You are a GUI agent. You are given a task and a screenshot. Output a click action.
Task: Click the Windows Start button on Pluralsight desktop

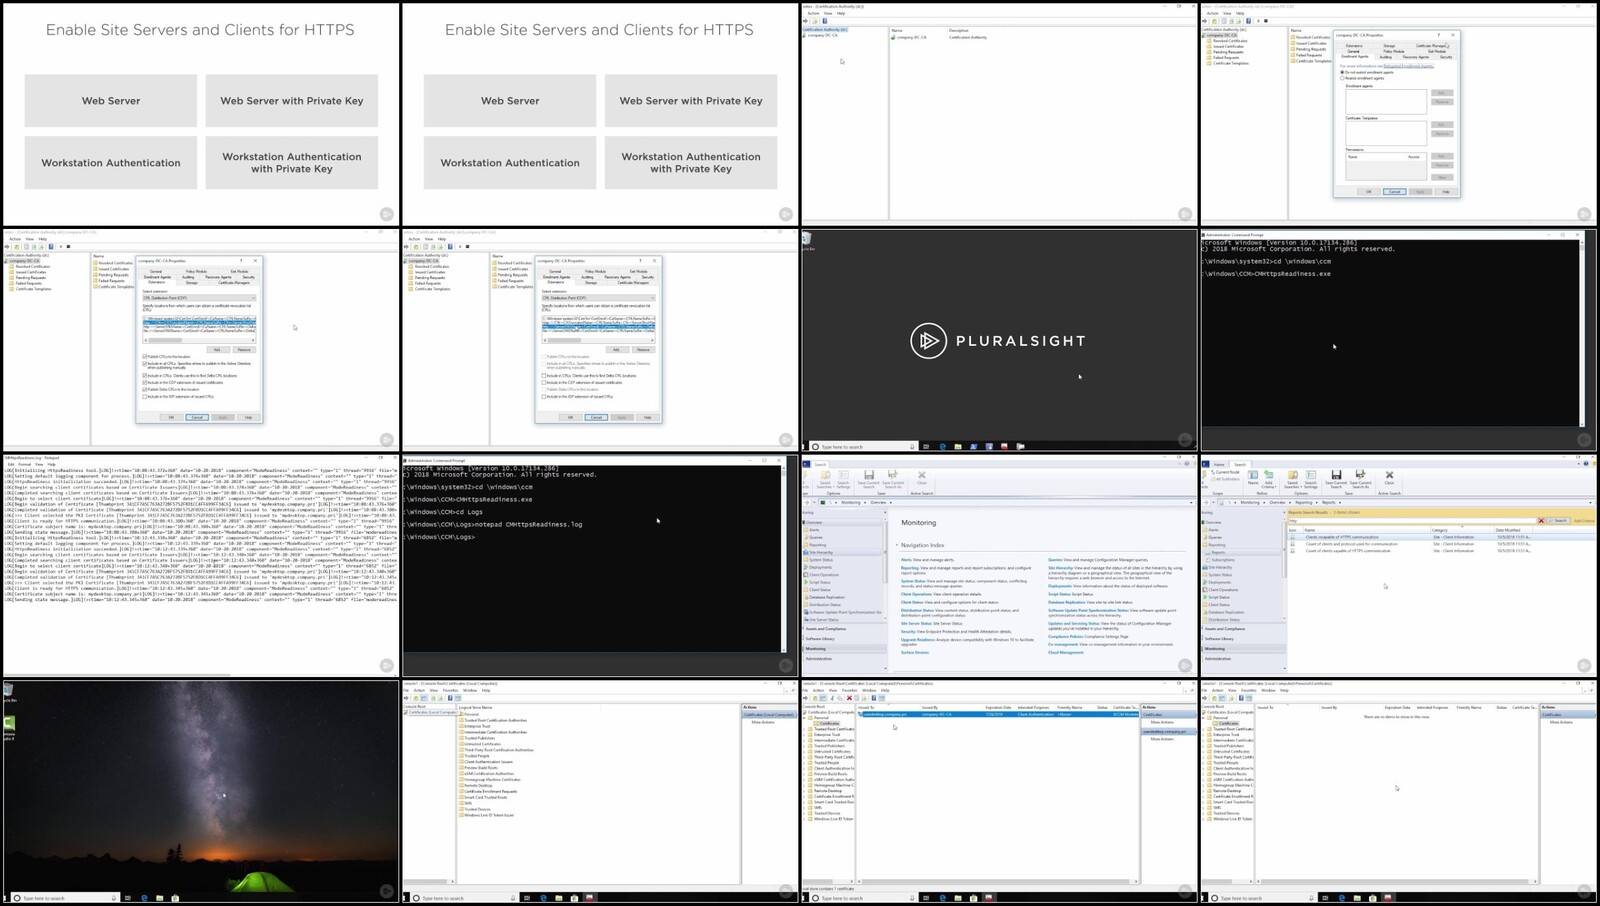(x=806, y=446)
